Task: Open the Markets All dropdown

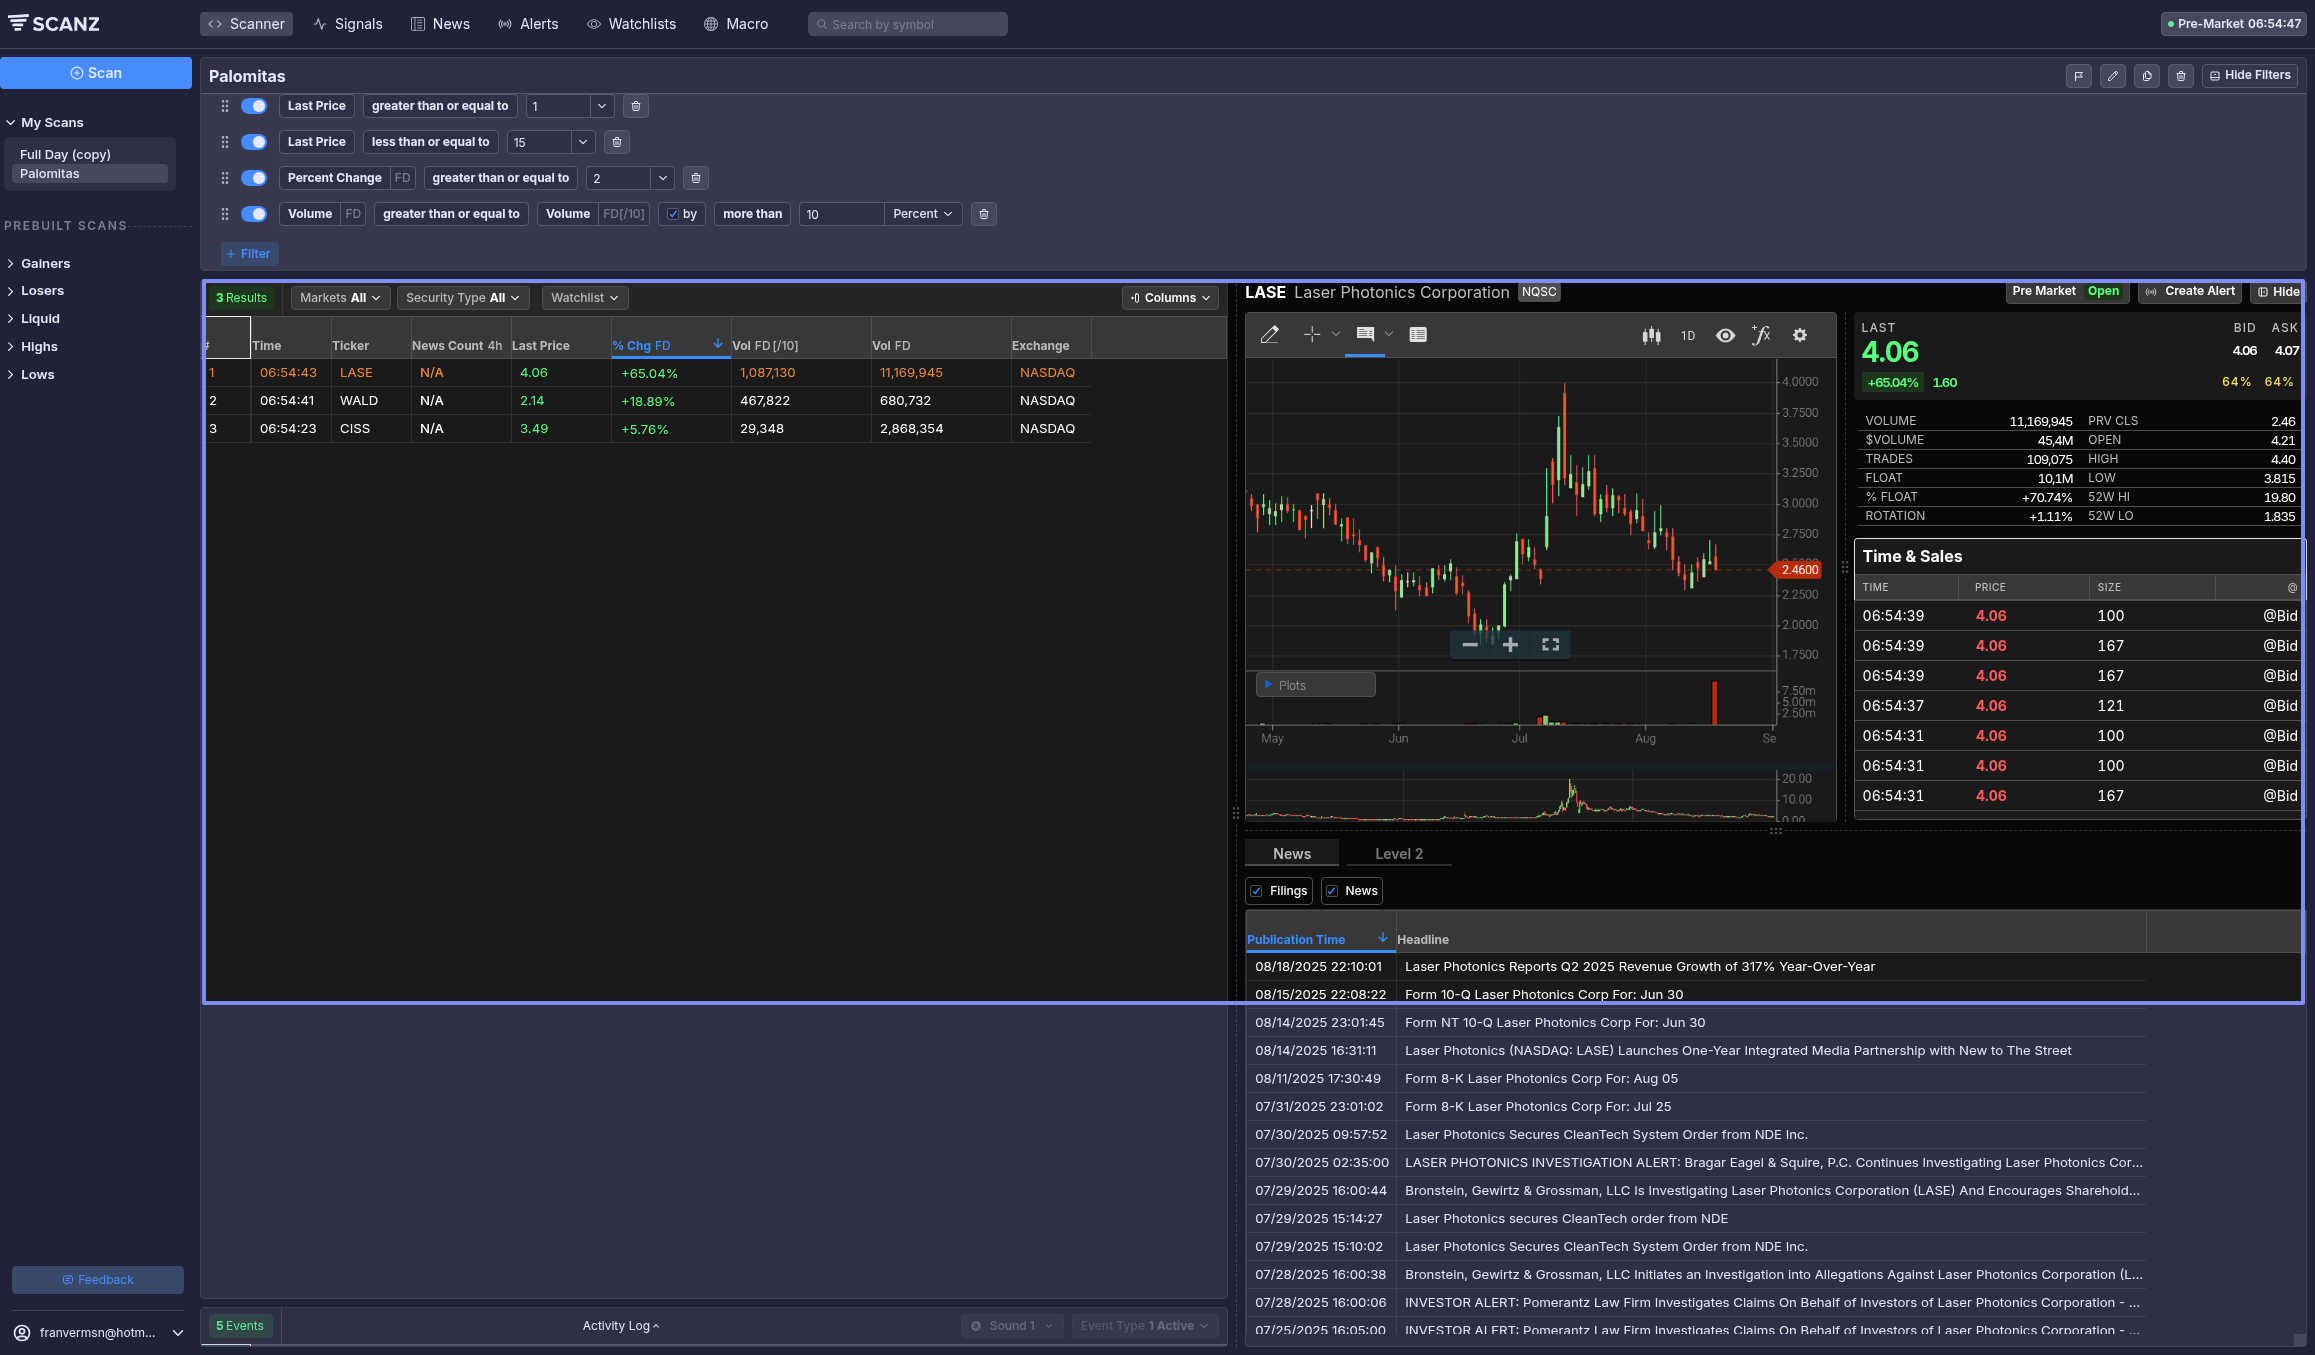Action: pyautogui.click(x=340, y=298)
